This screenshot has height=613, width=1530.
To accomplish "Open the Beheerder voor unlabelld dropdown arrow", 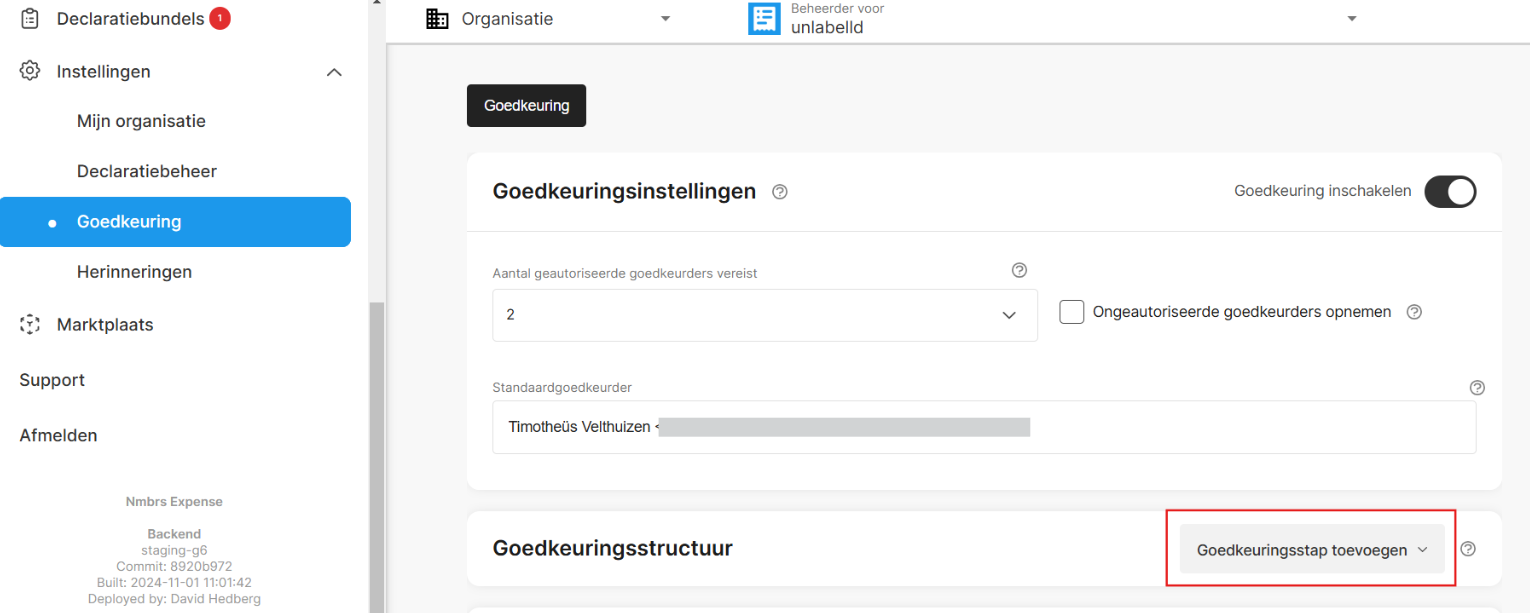I will (x=1352, y=19).
